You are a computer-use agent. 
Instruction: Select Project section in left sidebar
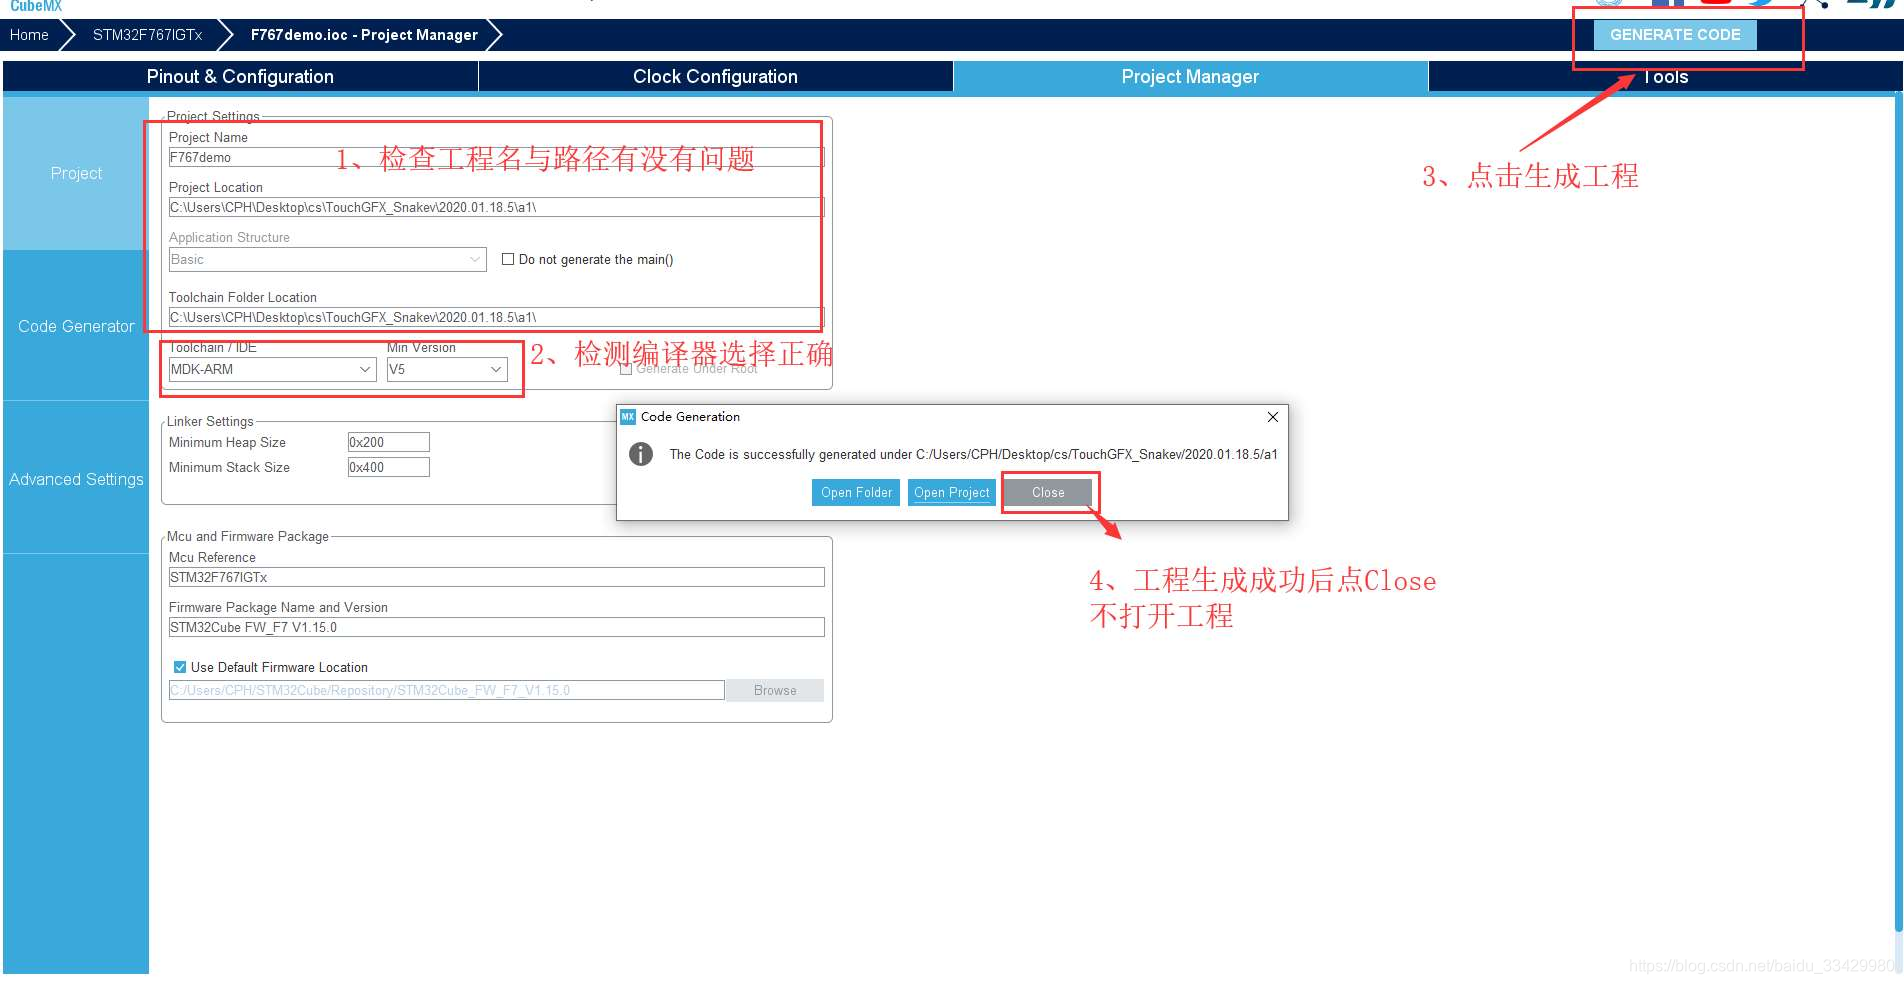(76, 173)
